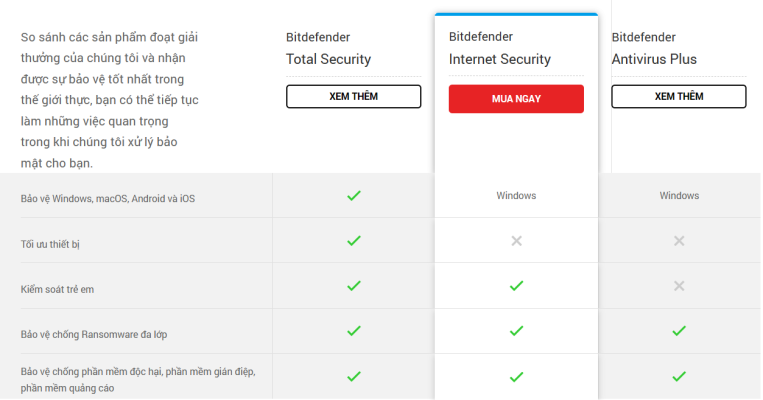The image size is (763, 400).
Task: Select the Bitdefender Internet Security heading
Action: pyautogui.click(x=499, y=48)
